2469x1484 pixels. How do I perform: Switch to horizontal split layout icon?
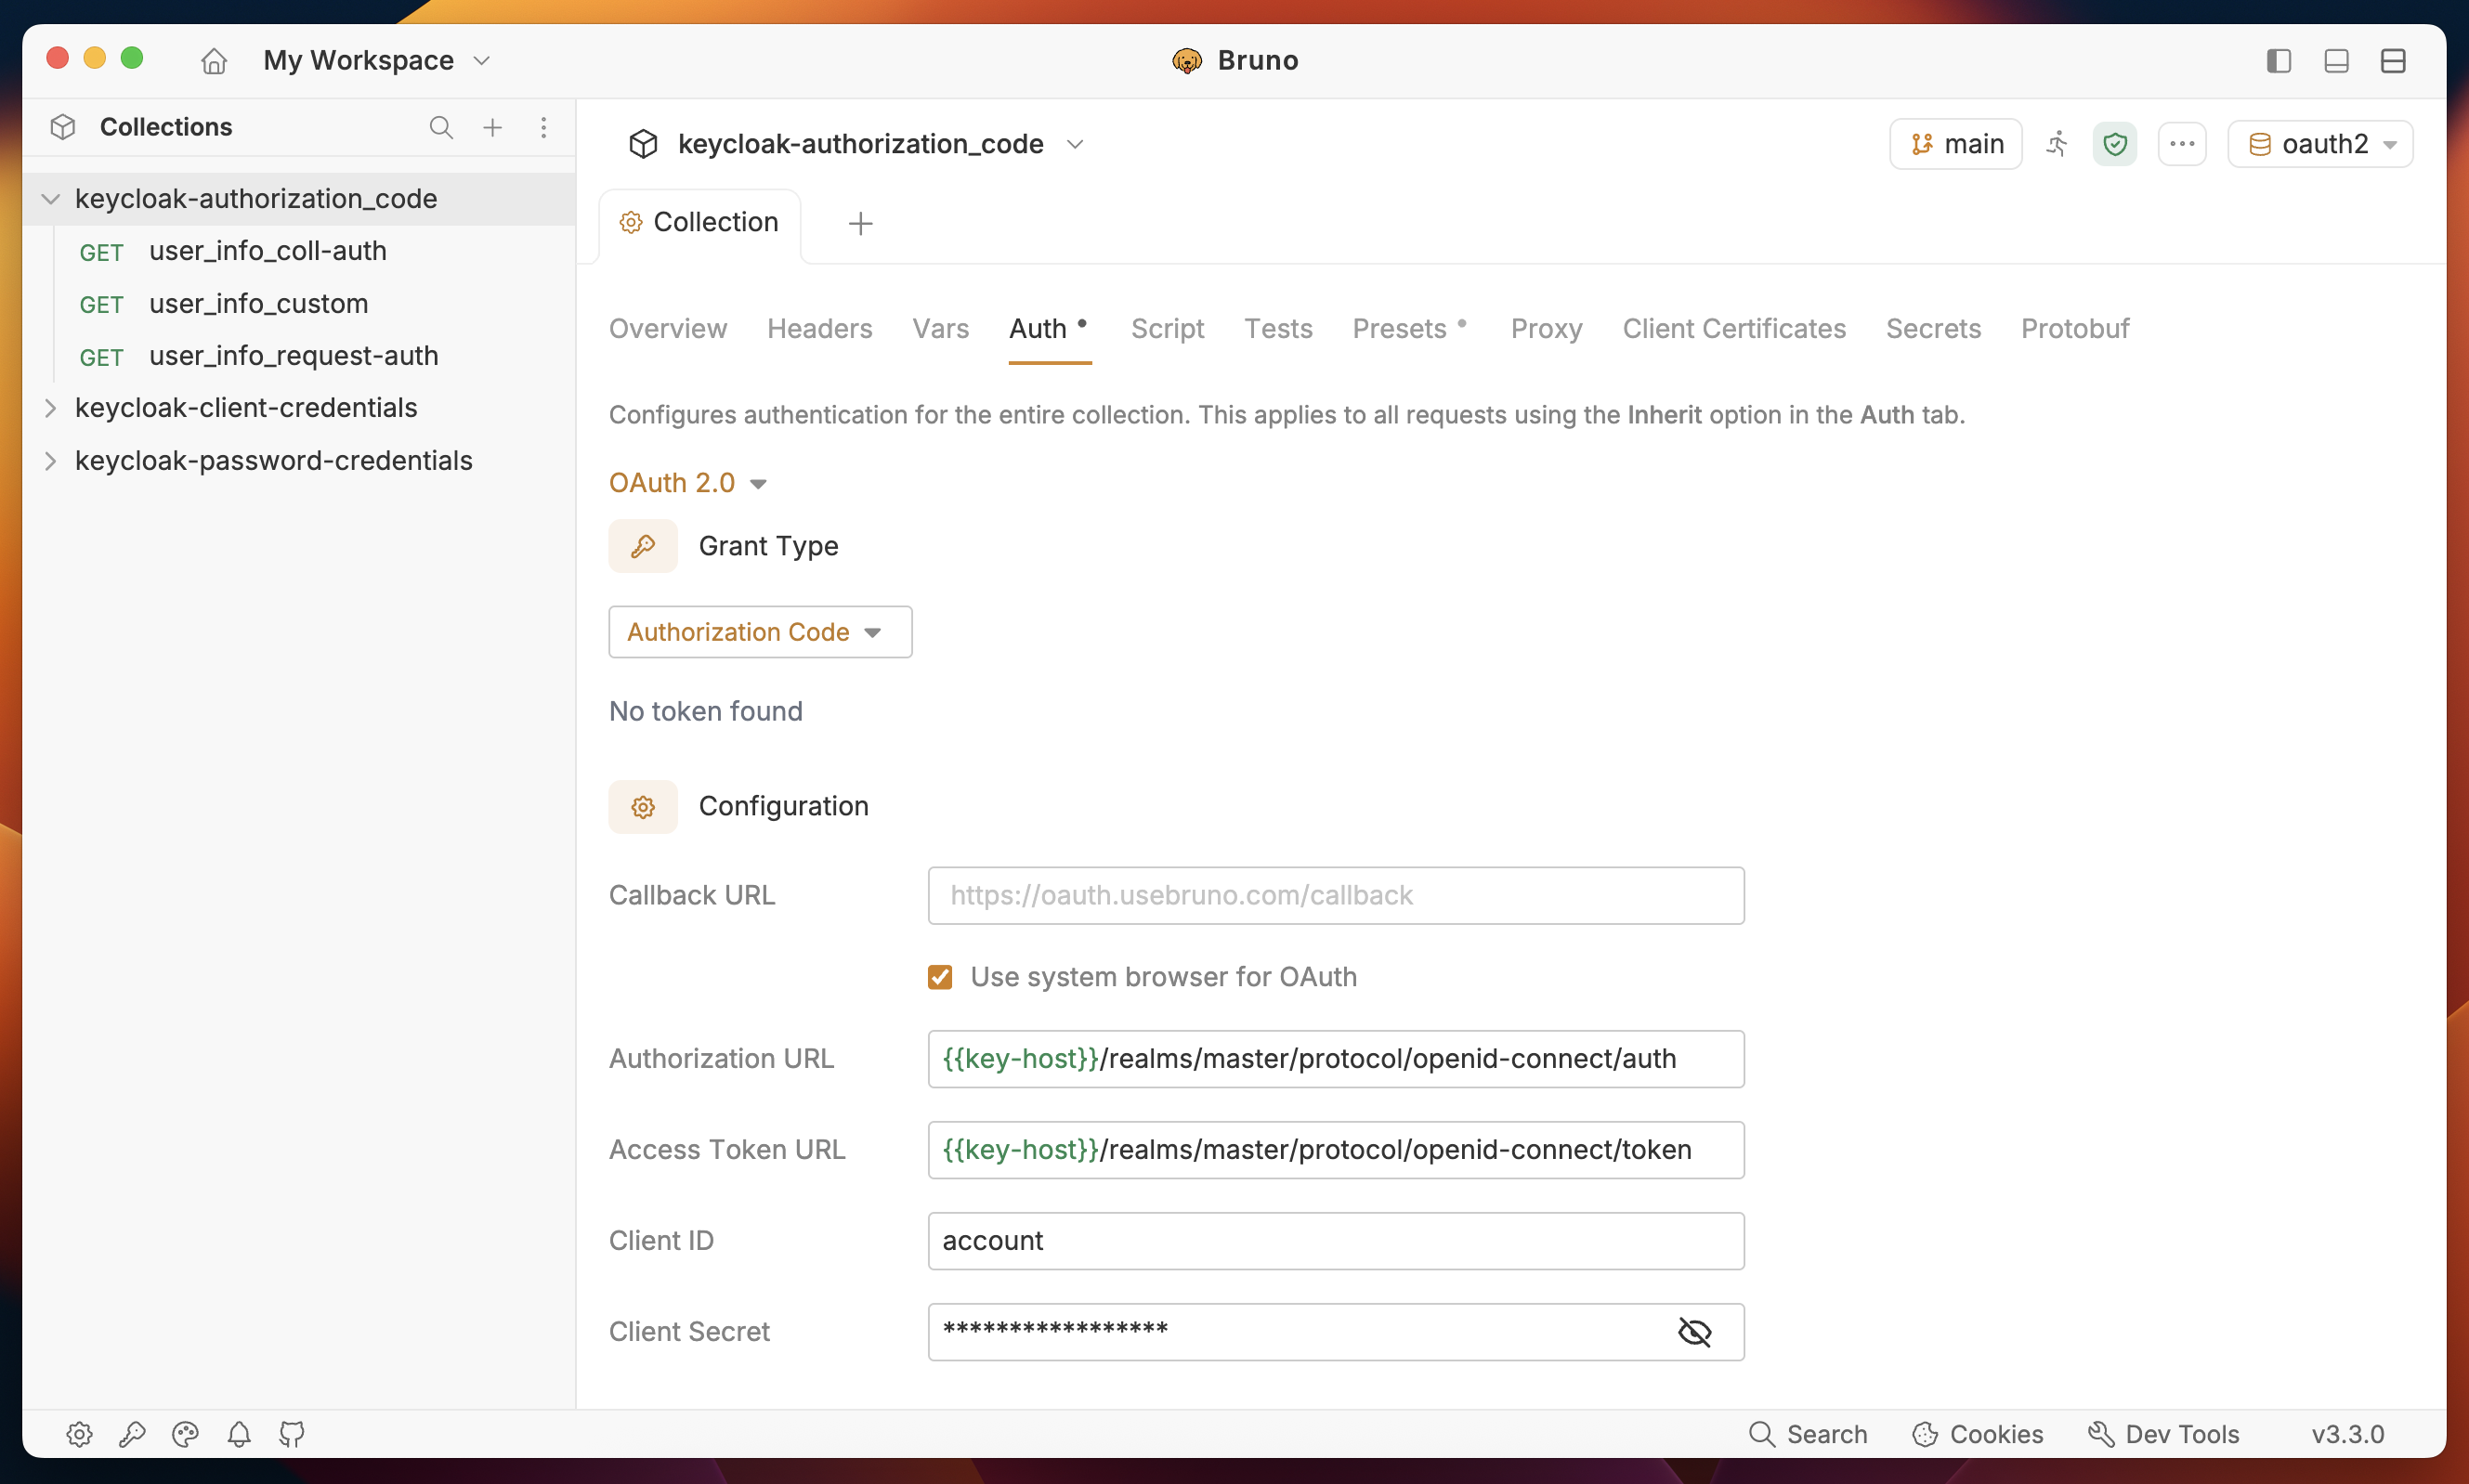[2393, 61]
